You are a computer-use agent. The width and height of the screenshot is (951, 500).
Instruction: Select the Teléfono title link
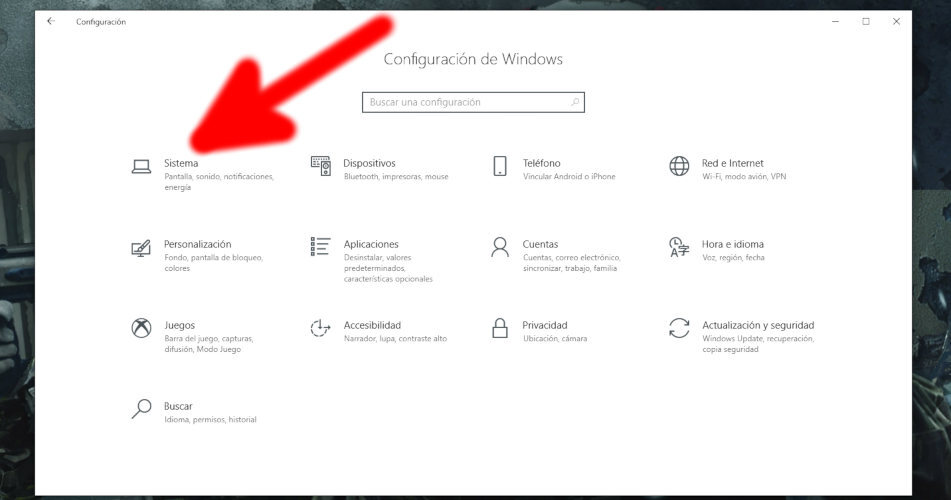(x=542, y=163)
